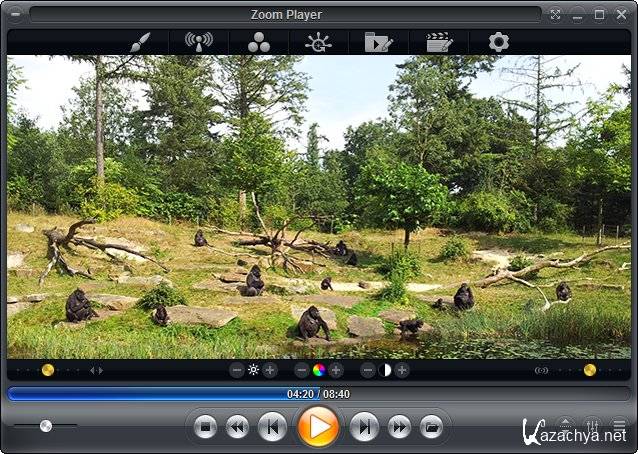Skip to previous track
Screen dimensions: 638x454
tap(272, 427)
